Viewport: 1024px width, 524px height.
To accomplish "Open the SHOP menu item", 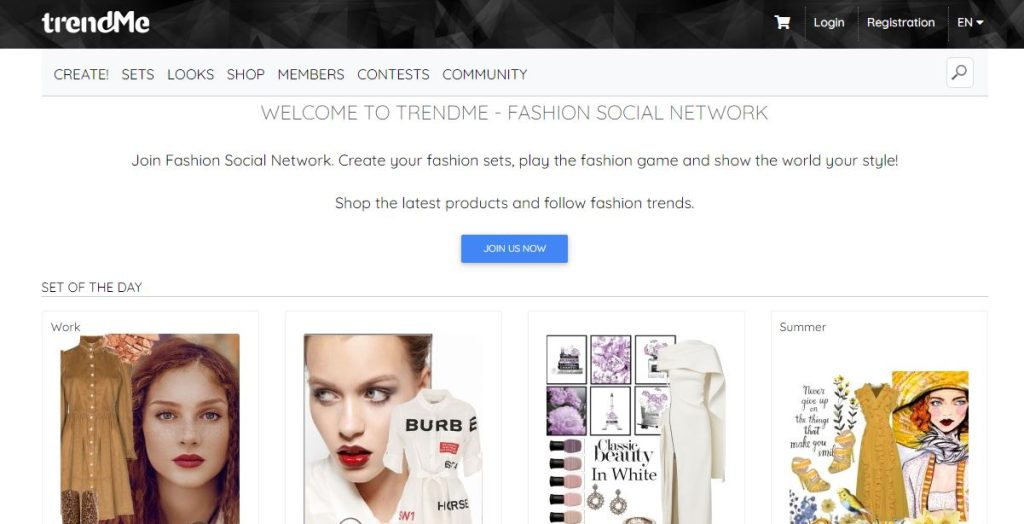I will tap(246, 74).
